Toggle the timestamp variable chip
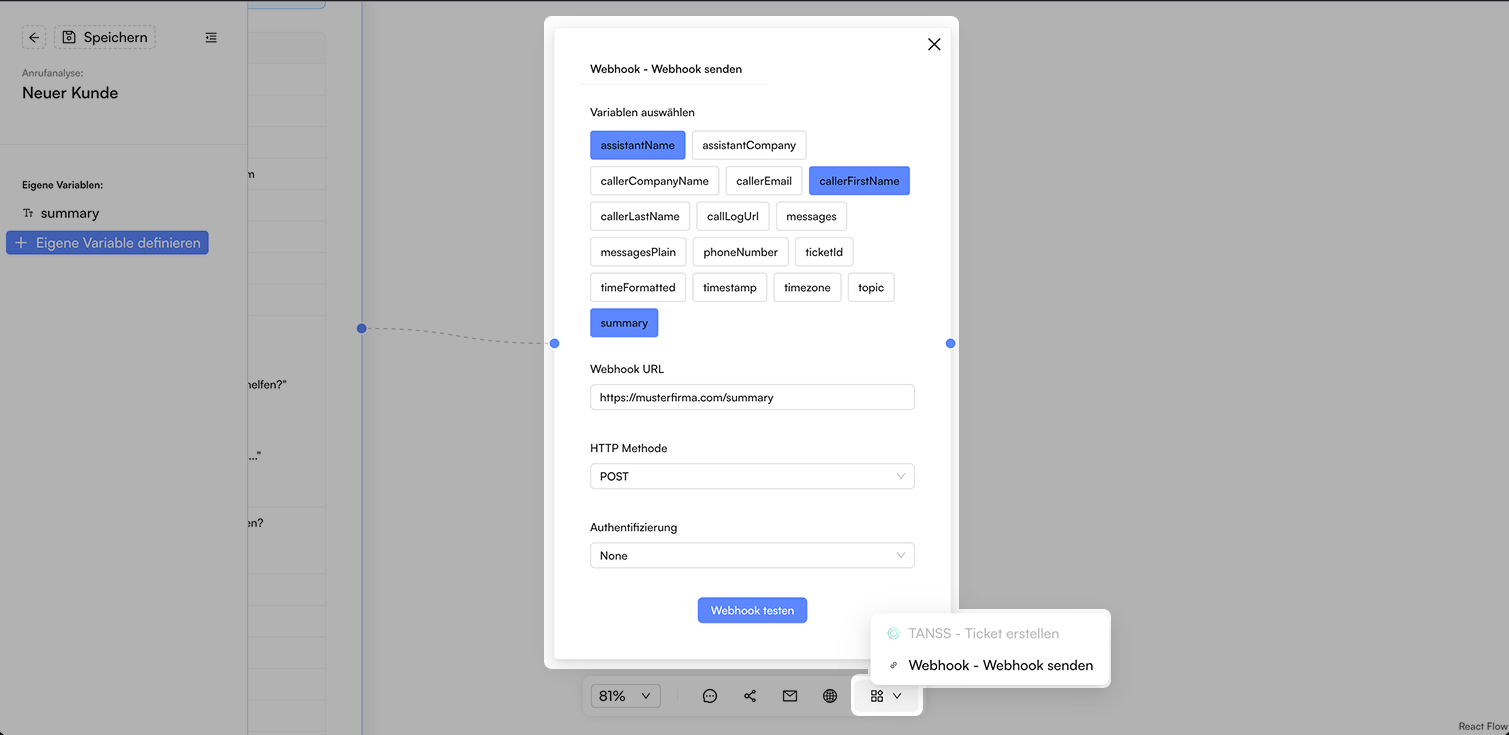This screenshot has width=1509, height=735. [x=730, y=287]
